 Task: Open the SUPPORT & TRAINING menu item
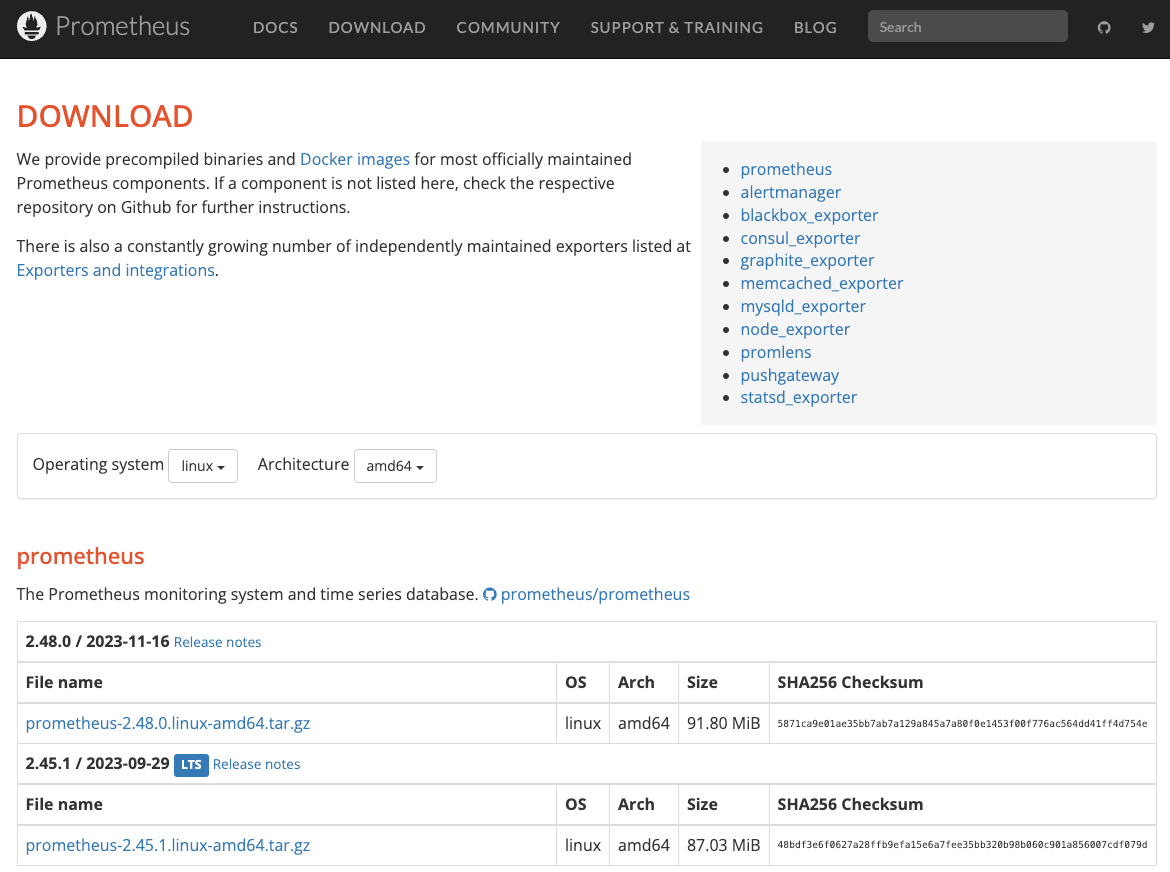click(677, 28)
